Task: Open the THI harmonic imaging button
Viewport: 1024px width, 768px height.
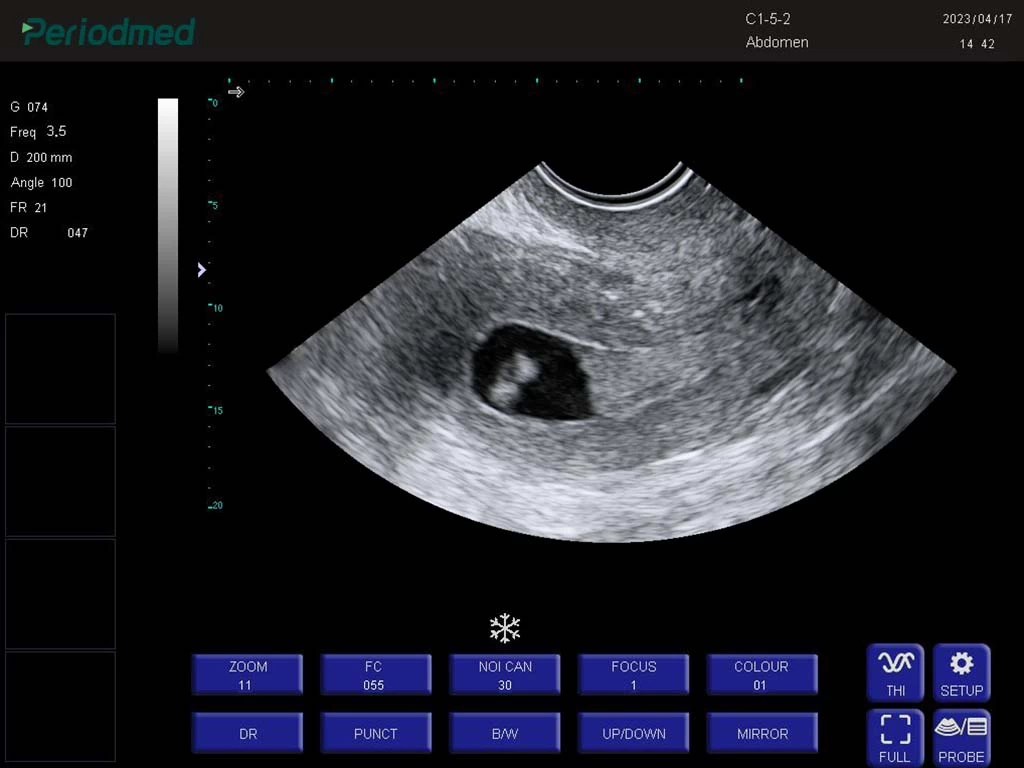Action: pos(895,673)
